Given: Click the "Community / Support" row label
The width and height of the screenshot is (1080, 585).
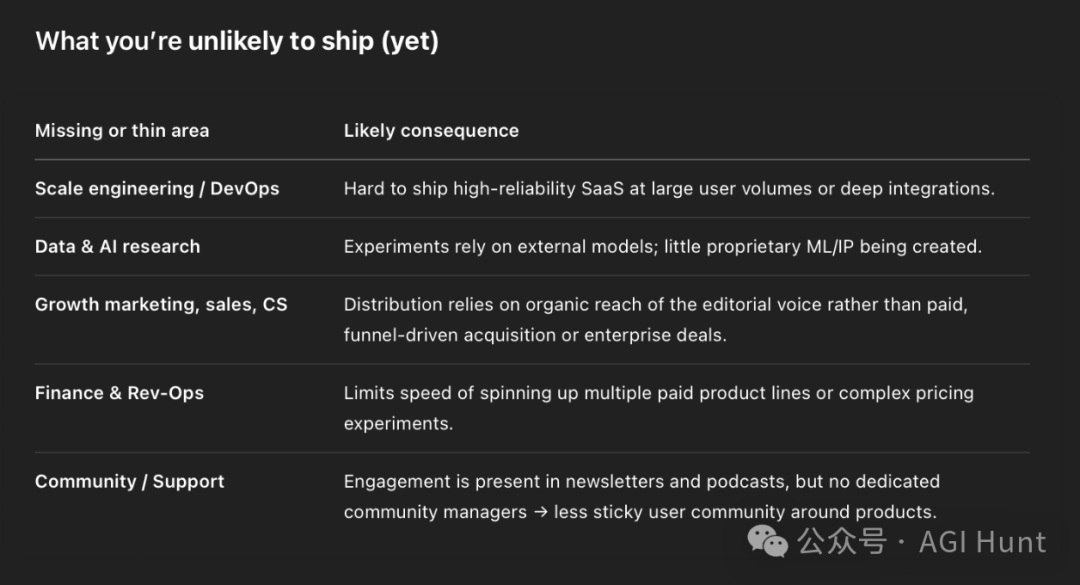Looking at the screenshot, I should 129,481.
